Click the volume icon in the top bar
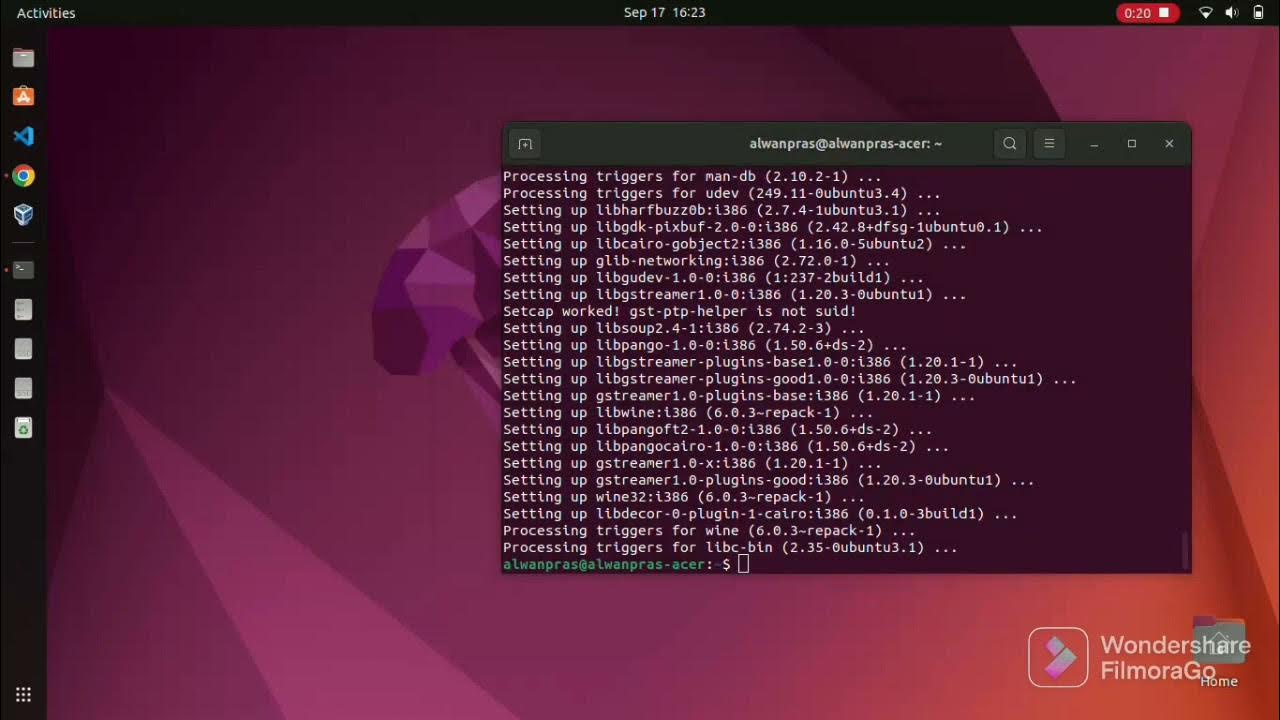 (1232, 13)
